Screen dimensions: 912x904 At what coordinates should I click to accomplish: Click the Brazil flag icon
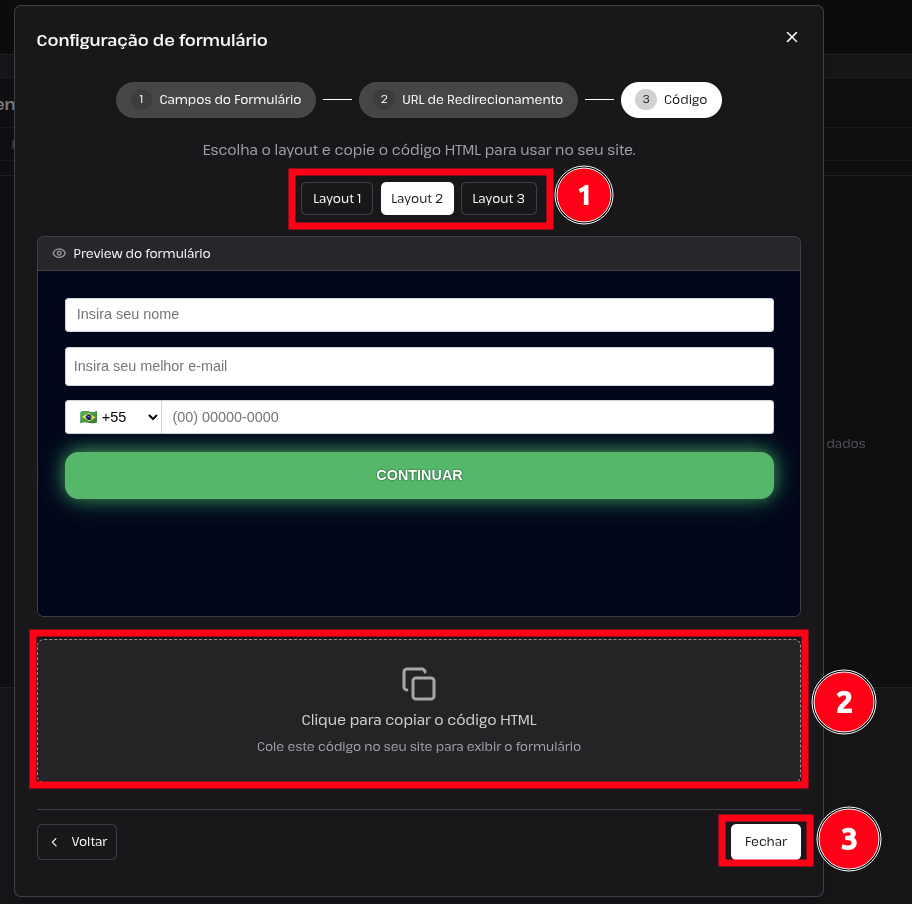[x=88, y=417]
